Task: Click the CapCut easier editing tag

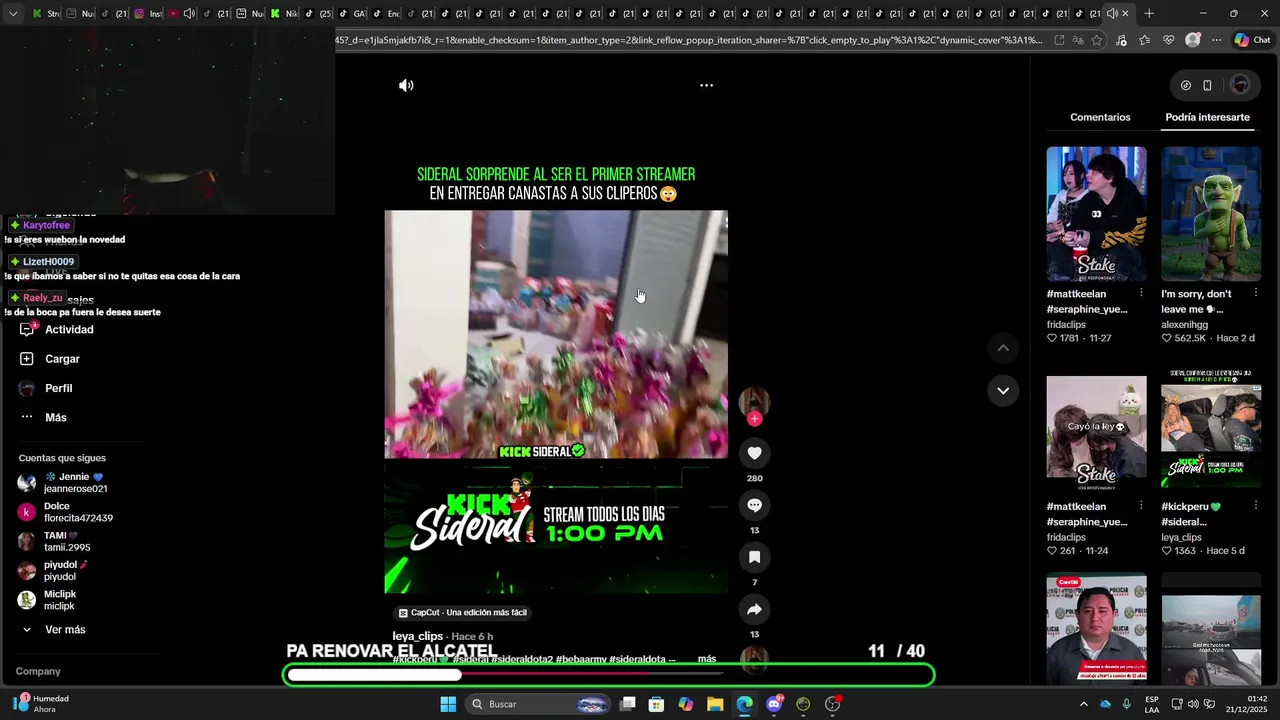Action: (x=463, y=612)
